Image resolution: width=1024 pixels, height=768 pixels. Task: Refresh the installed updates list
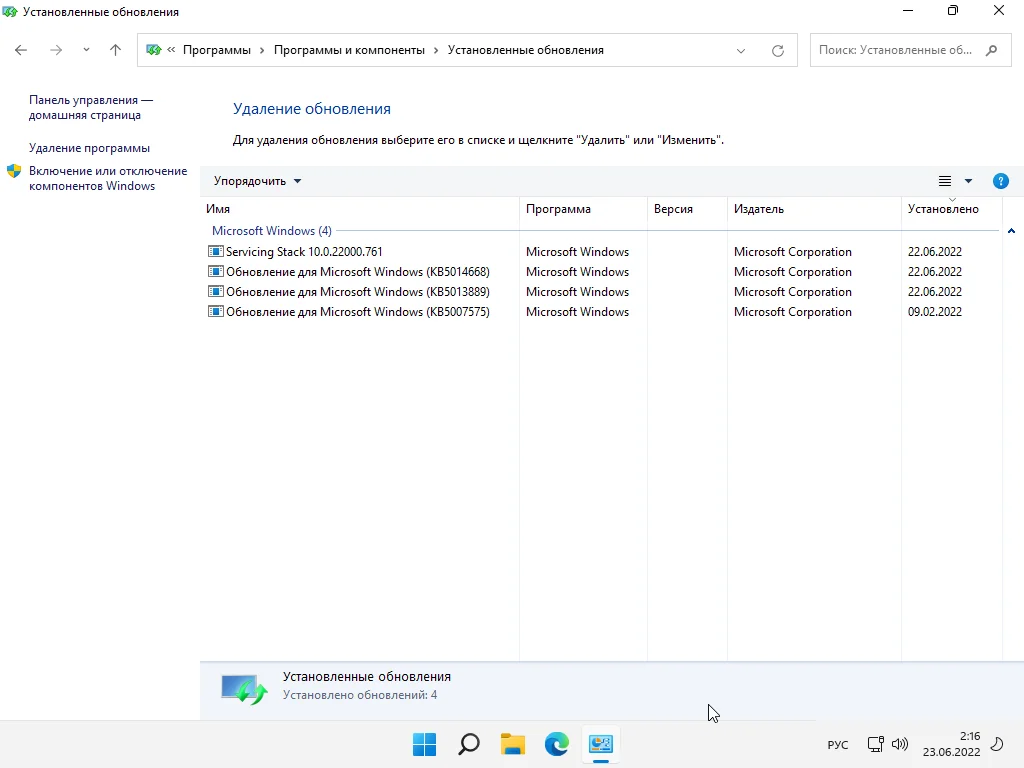coord(778,50)
